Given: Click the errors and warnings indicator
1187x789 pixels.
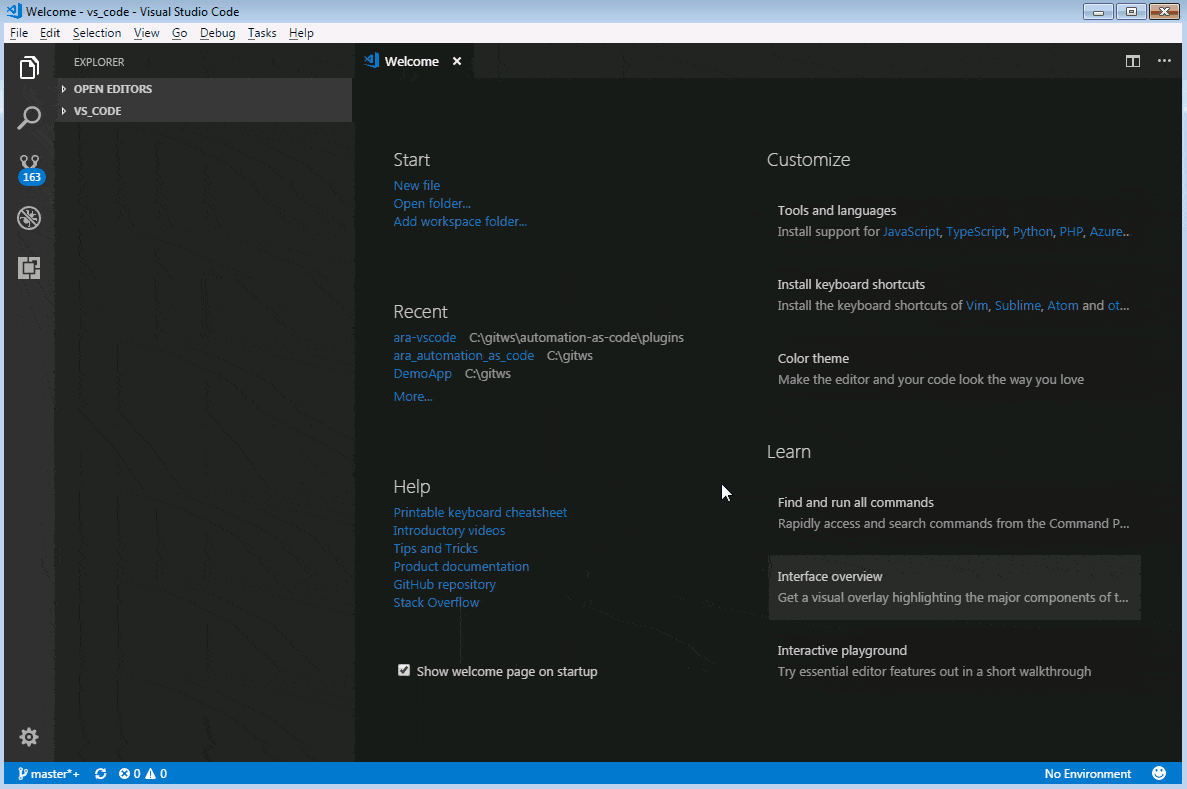Looking at the screenshot, I should [x=142, y=773].
